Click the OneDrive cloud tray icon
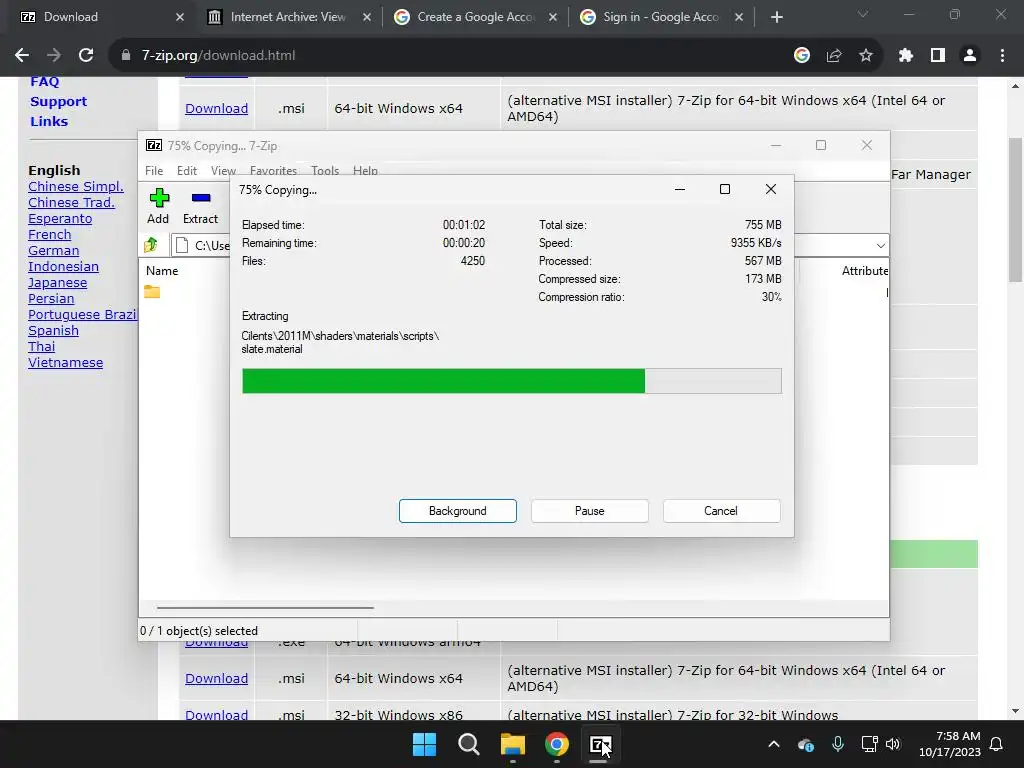 tap(806, 744)
